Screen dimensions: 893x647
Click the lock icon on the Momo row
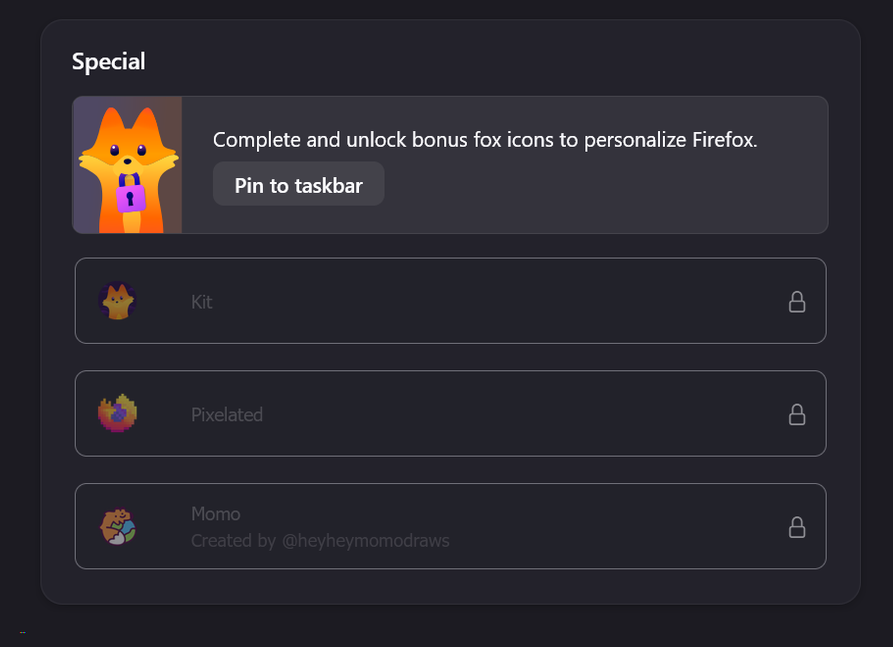coord(797,527)
